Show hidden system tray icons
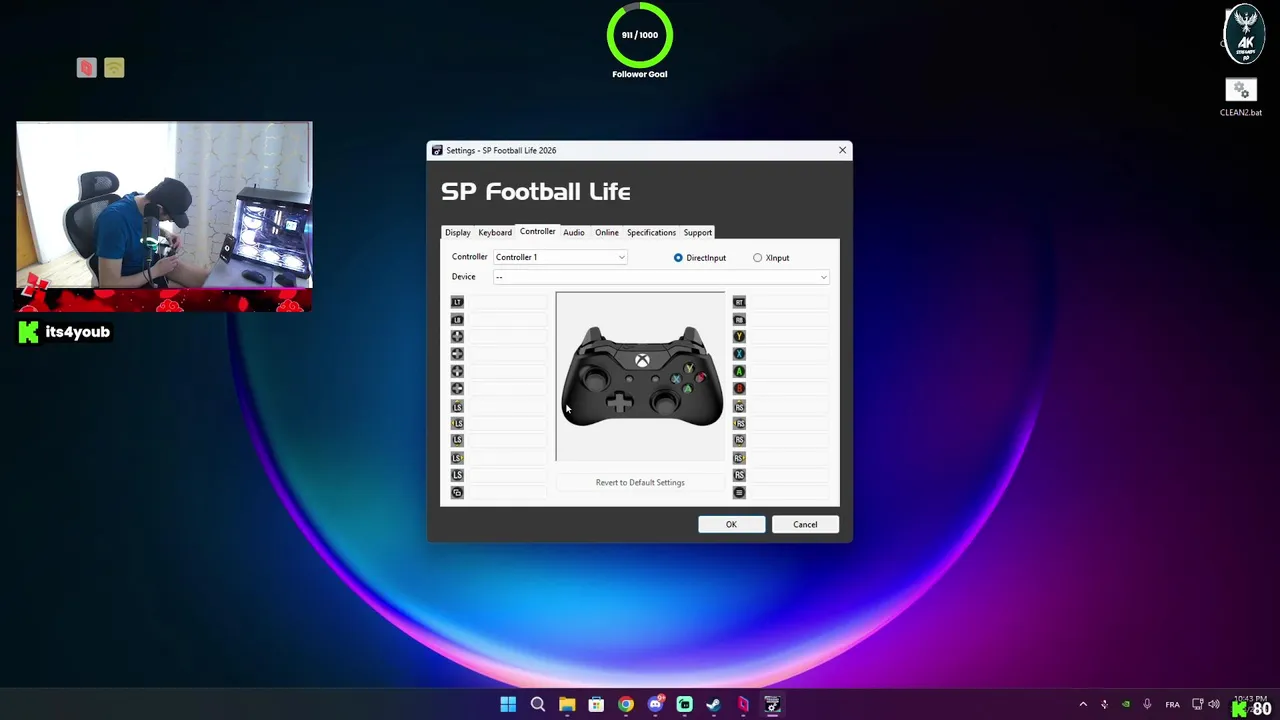Image resolution: width=1280 pixels, height=720 pixels. click(1083, 704)
